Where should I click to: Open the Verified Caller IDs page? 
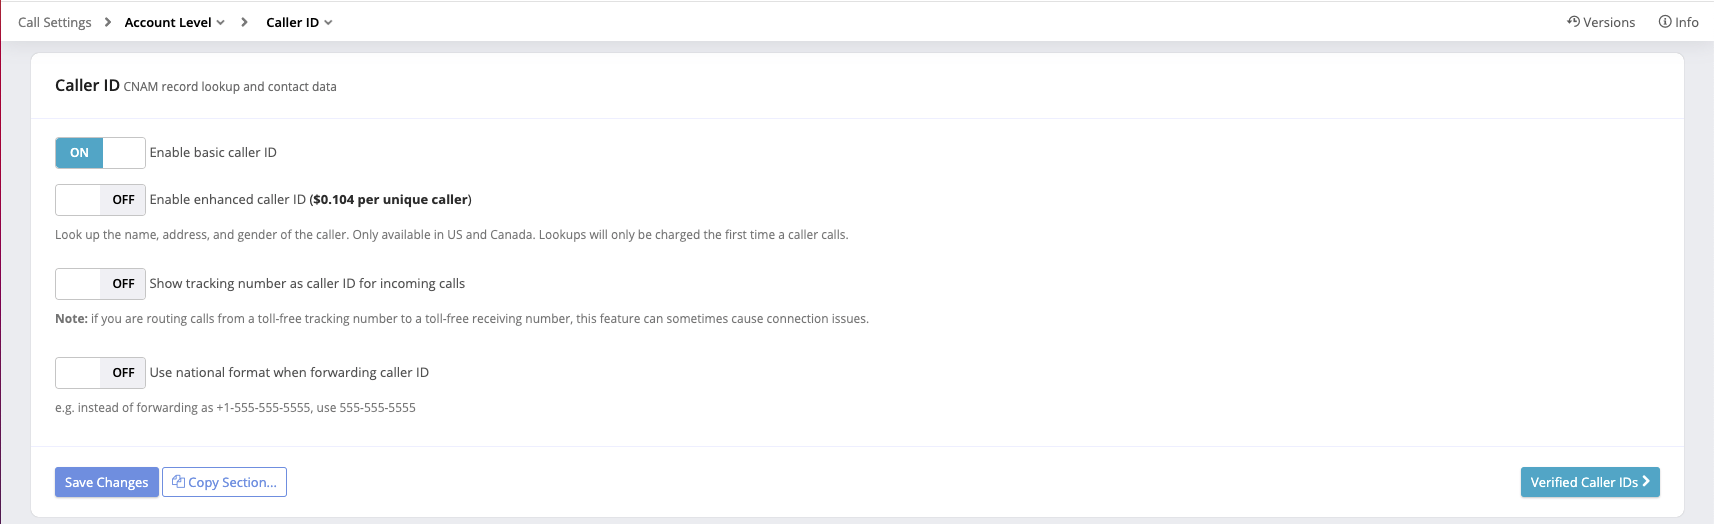pyautogui.click(x=1583, y=482)
